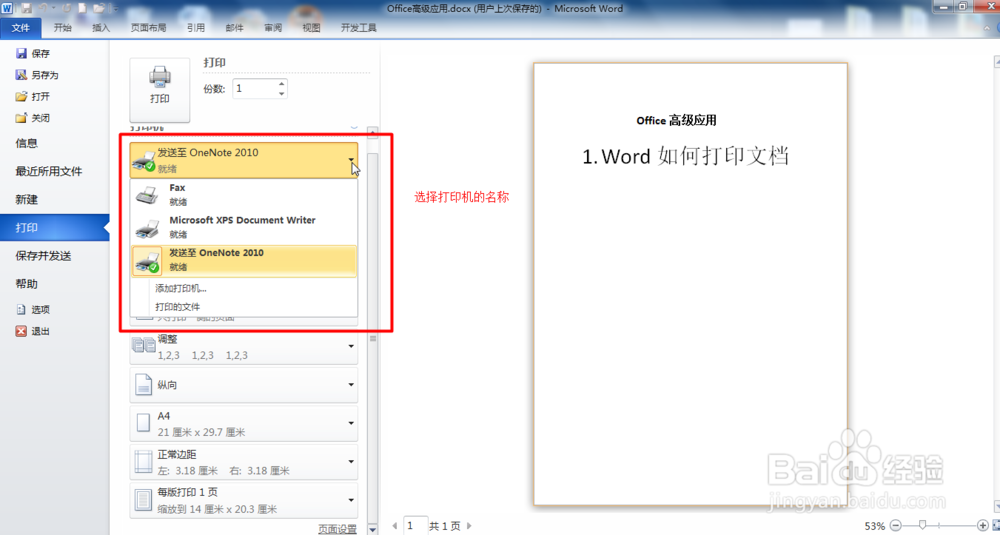Click 打开 (Open) in the sidebar
This screenshot has height=535, width=1000.
[x=33, y=97]
